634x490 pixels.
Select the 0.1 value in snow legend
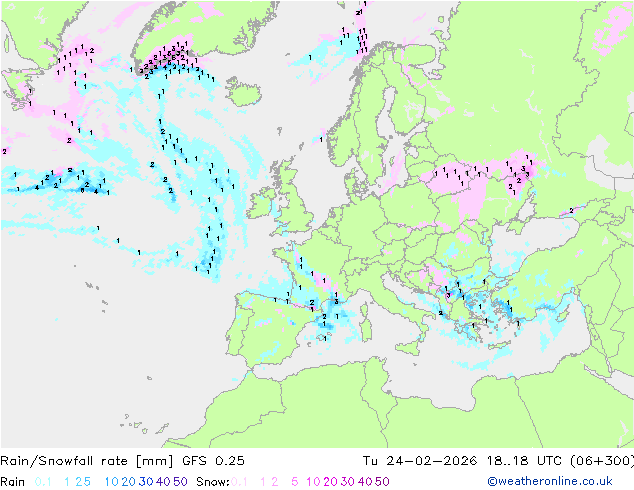(239, 482)
